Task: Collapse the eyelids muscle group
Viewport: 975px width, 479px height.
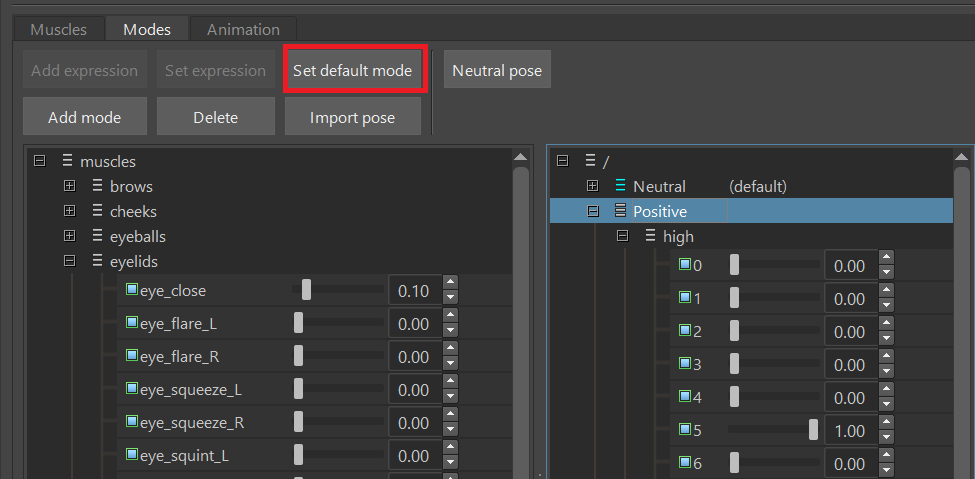Action: (69, 261)
